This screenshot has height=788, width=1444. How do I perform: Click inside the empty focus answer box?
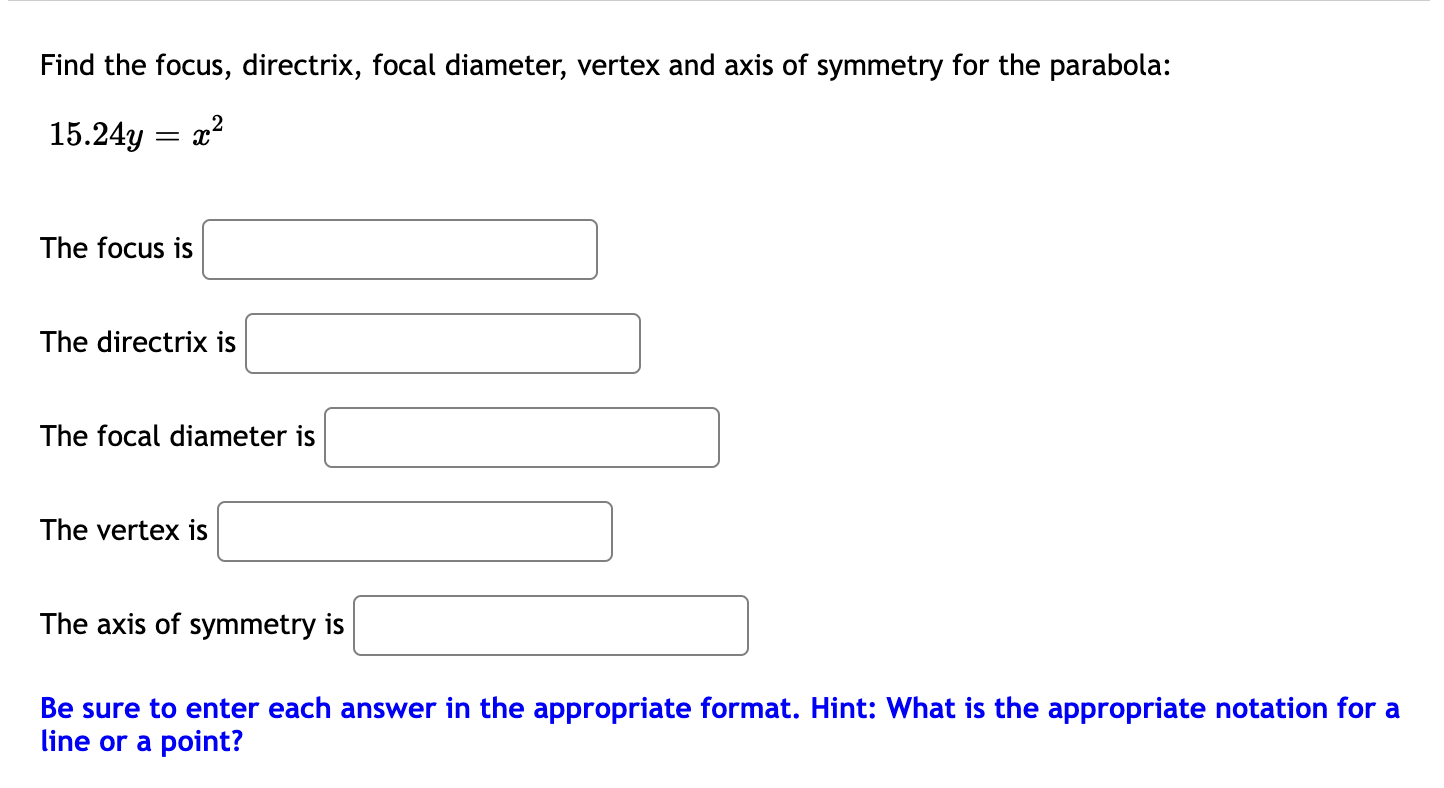(399, 249)
